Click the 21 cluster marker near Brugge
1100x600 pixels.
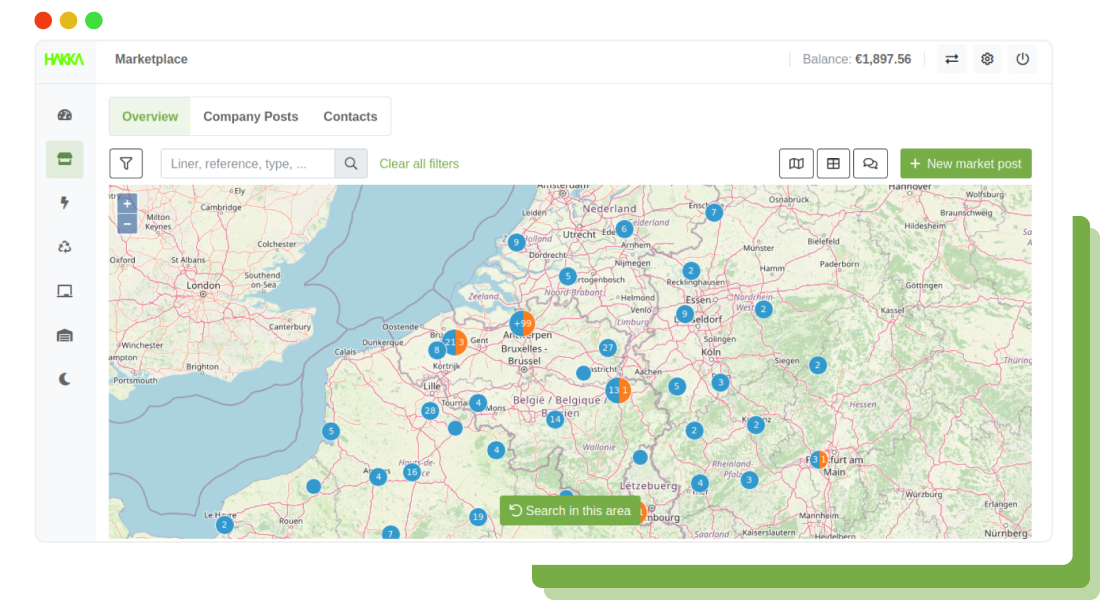point(455,342)
